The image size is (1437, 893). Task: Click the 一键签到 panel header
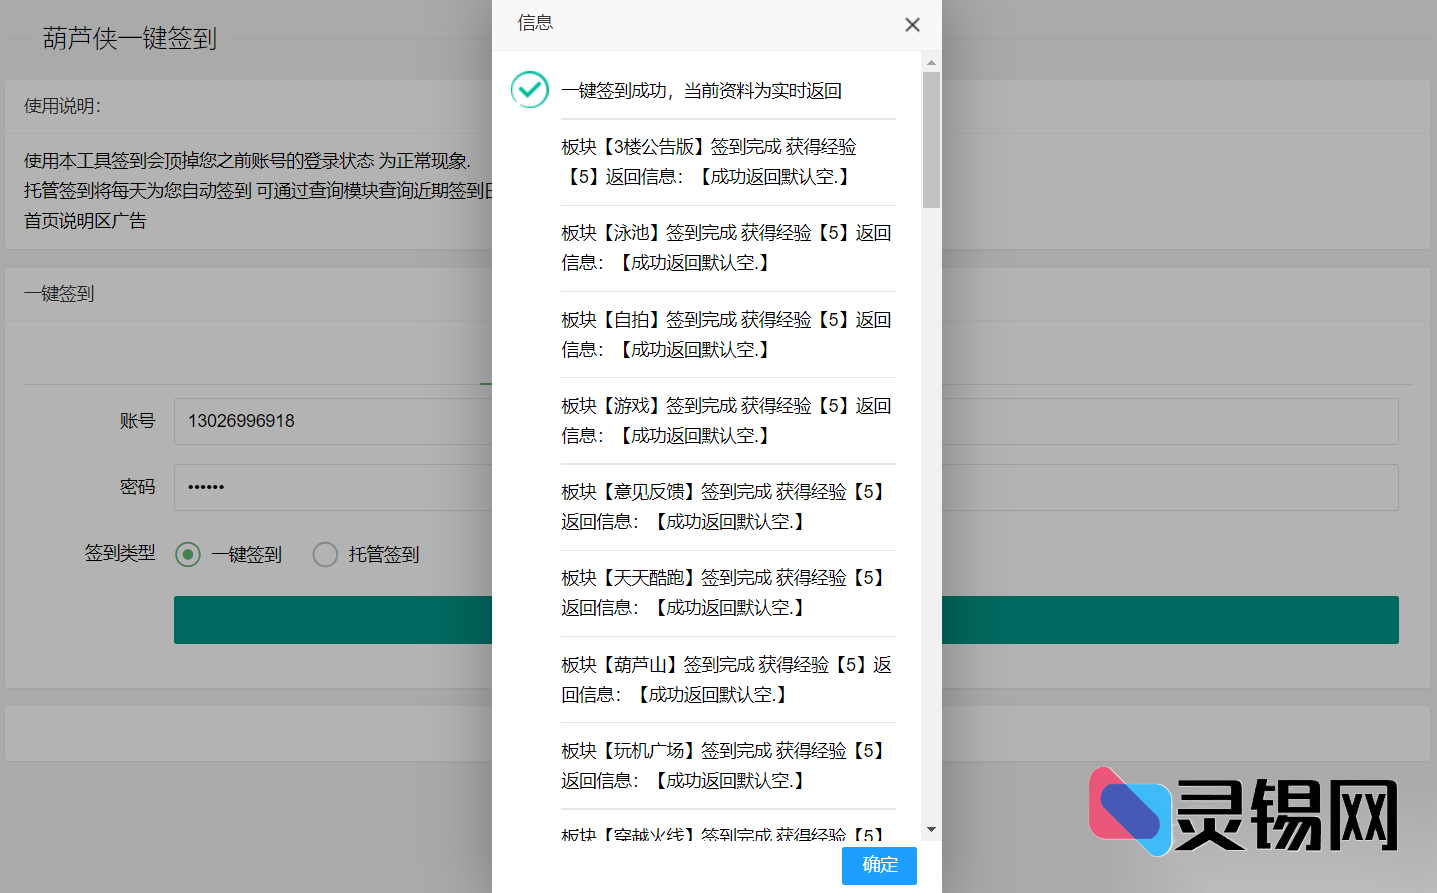[x=58, y=293]
